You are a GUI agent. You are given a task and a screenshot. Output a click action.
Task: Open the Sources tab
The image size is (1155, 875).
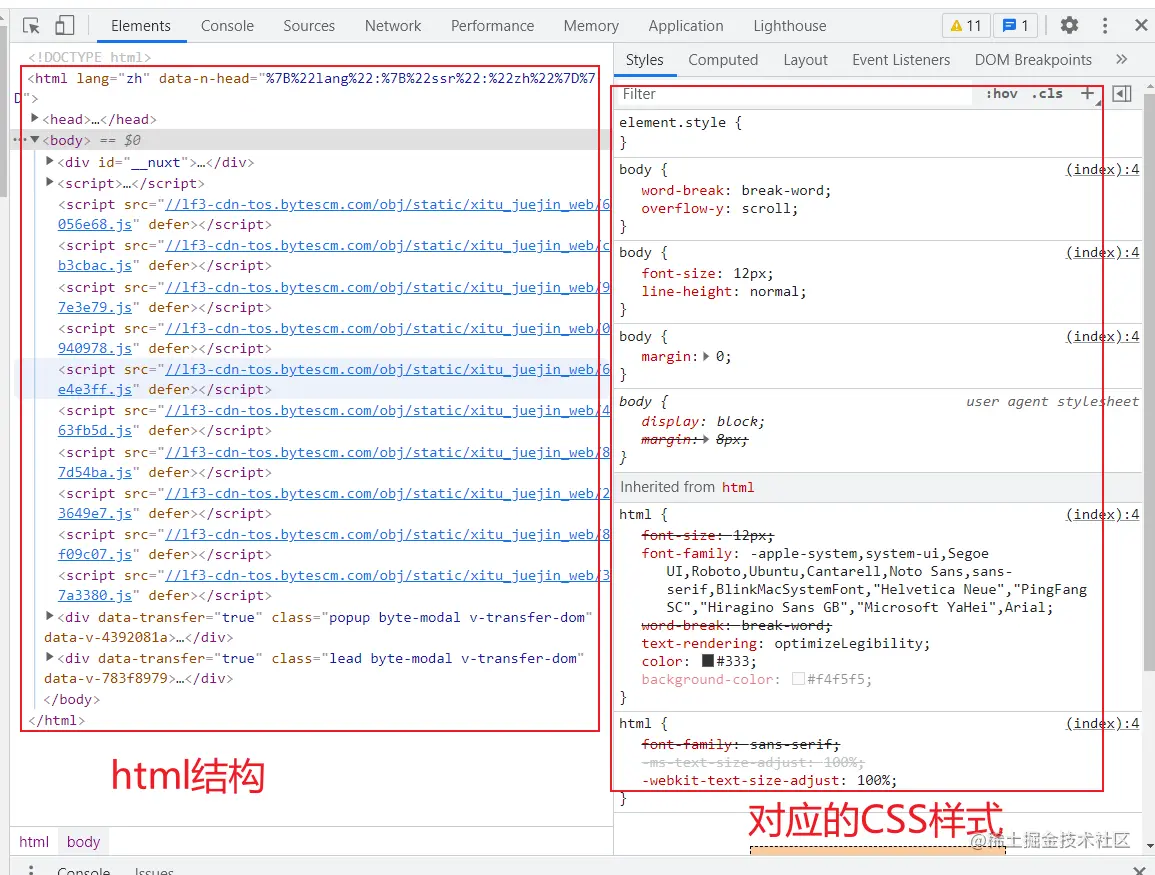point(309,26)
